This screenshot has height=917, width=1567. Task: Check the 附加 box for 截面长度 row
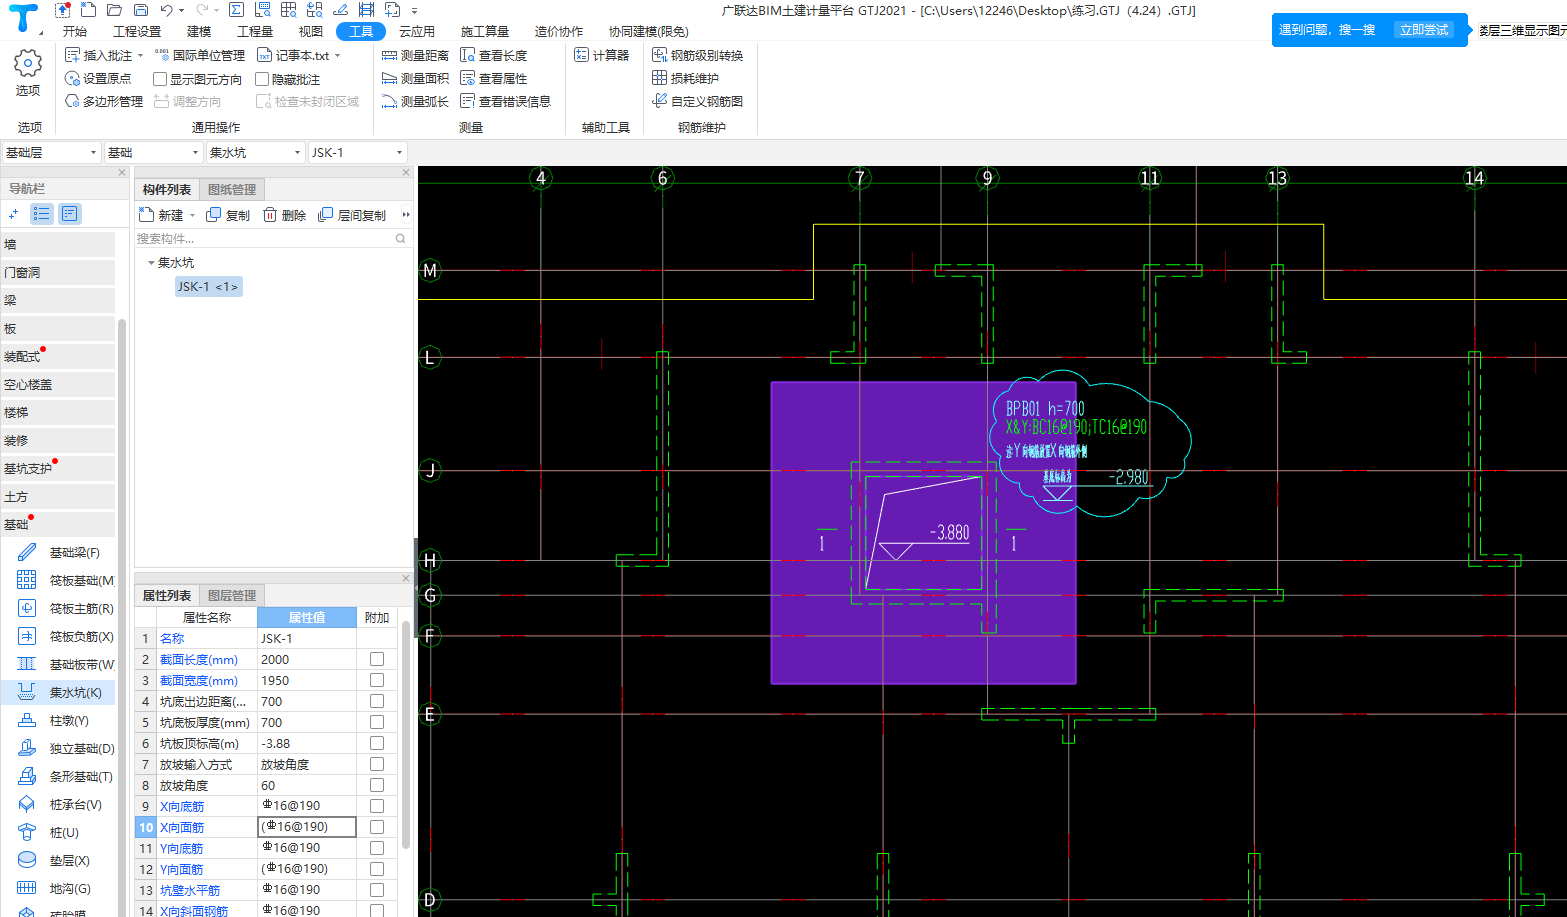[x=377, y=659]
